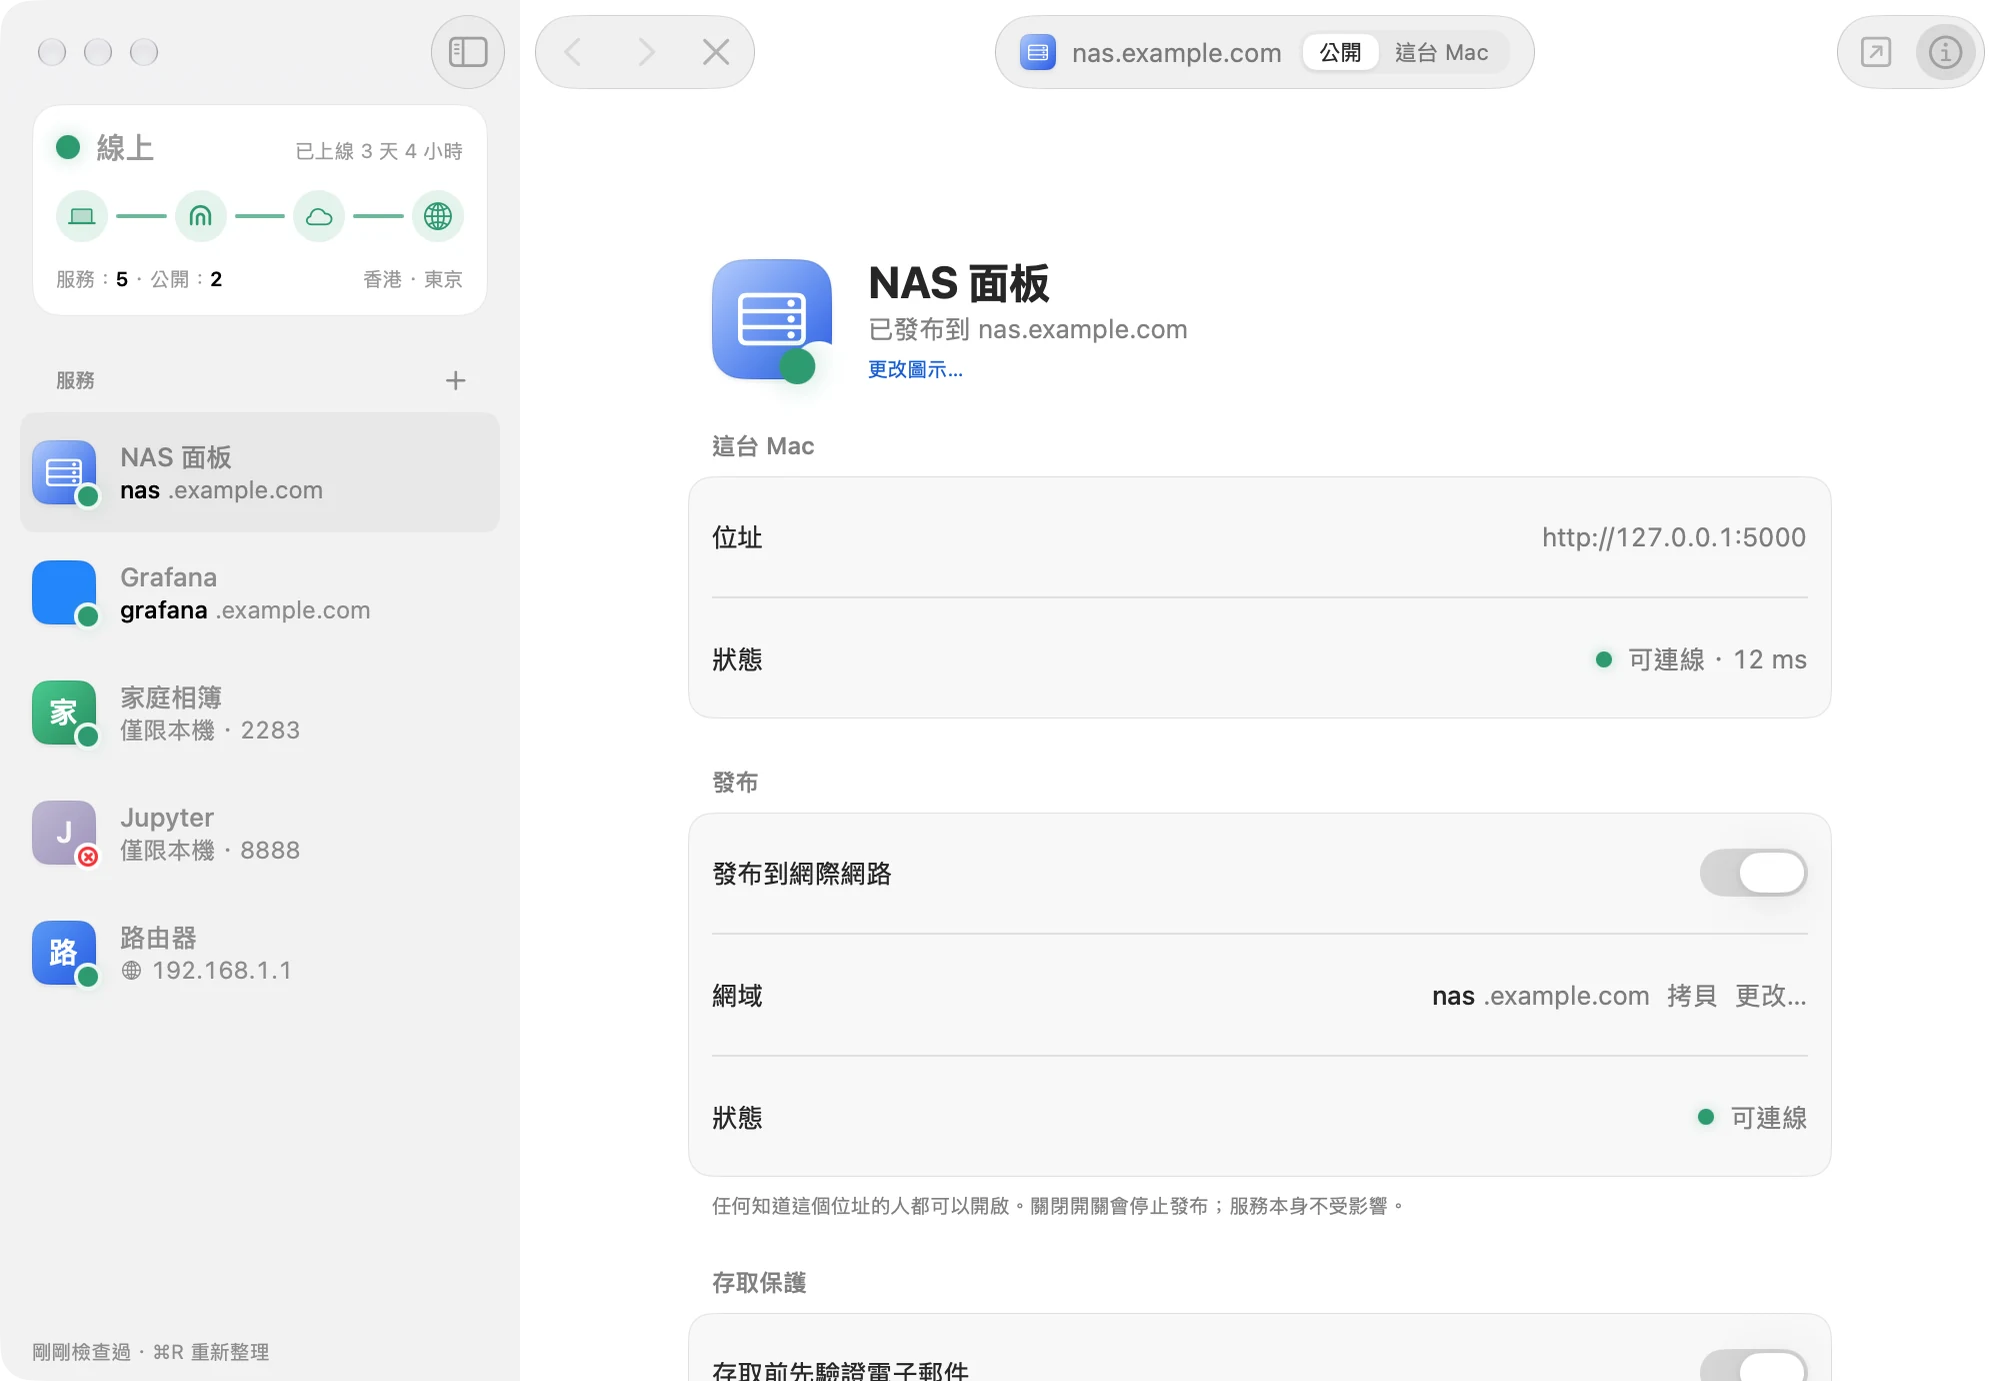
Task: Click 更改… next to the domain
Action: coord(1770,996)
